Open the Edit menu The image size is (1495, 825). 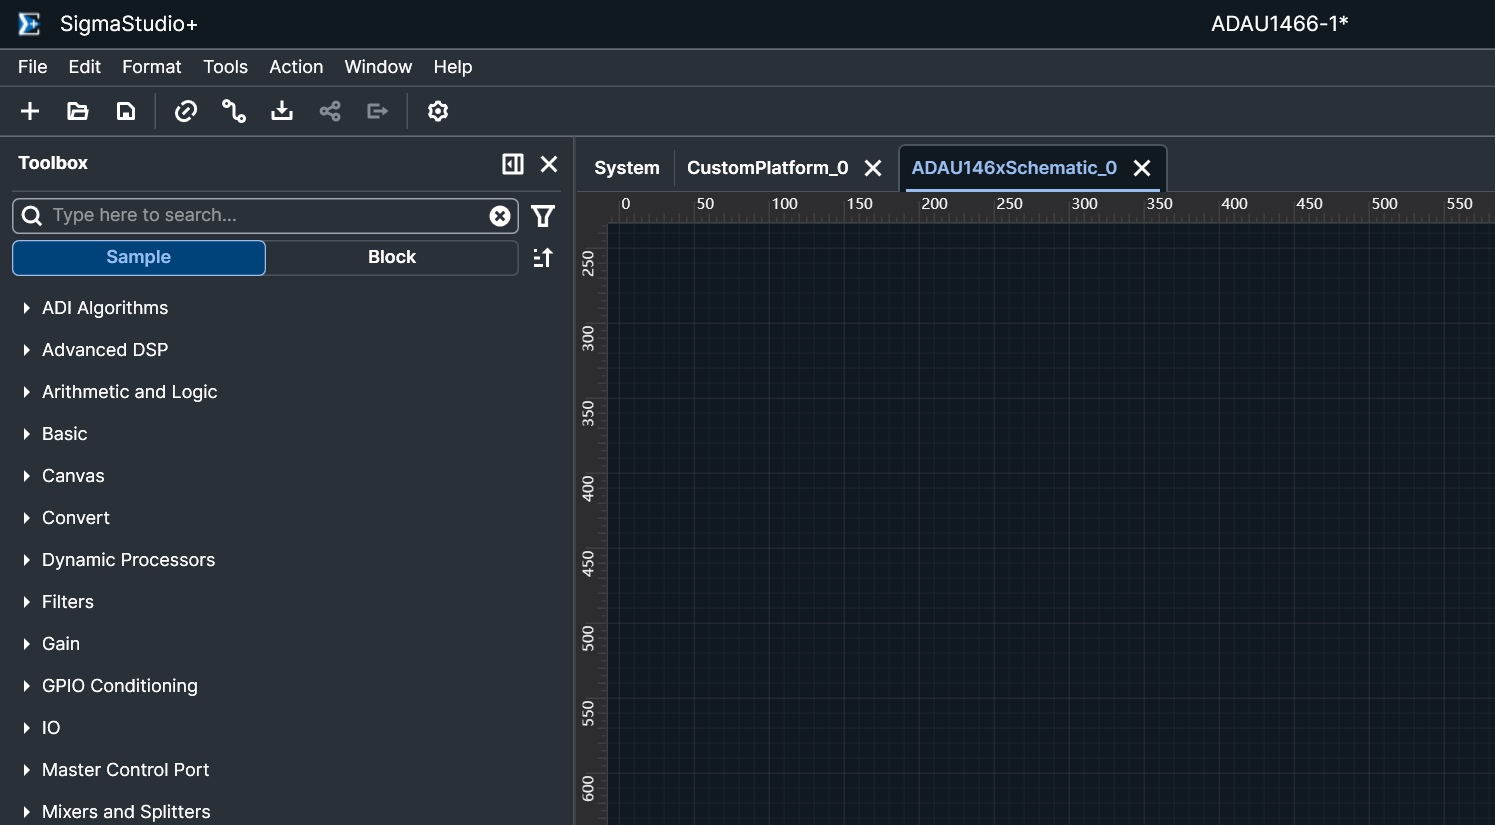[x=85, y=67]
